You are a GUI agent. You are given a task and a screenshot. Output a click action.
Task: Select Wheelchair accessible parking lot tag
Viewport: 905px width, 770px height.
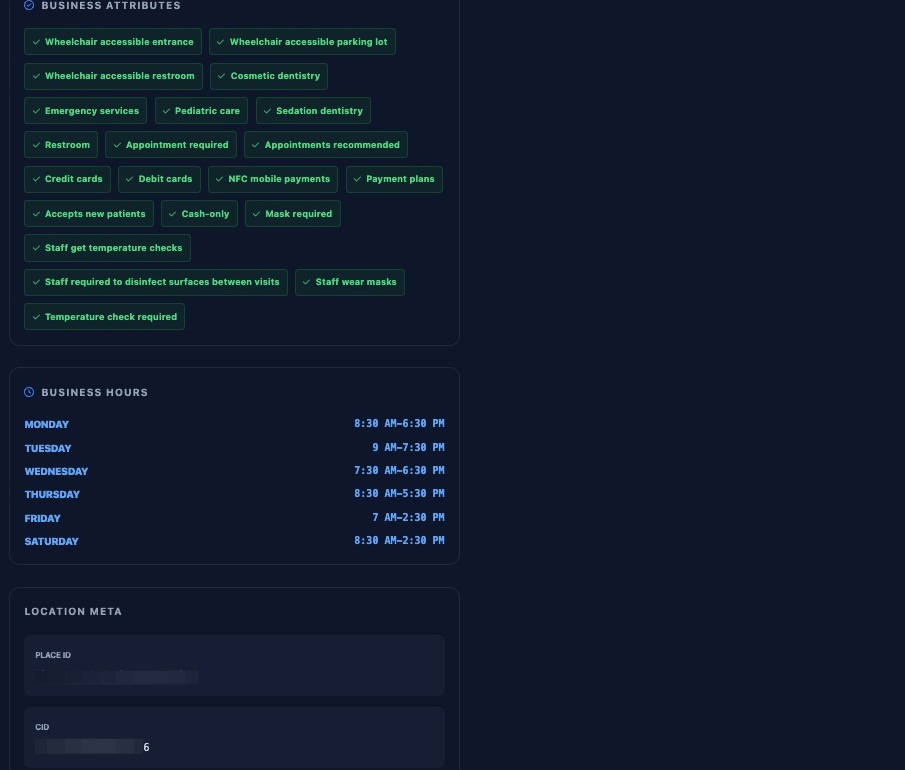tap(302, 42)
